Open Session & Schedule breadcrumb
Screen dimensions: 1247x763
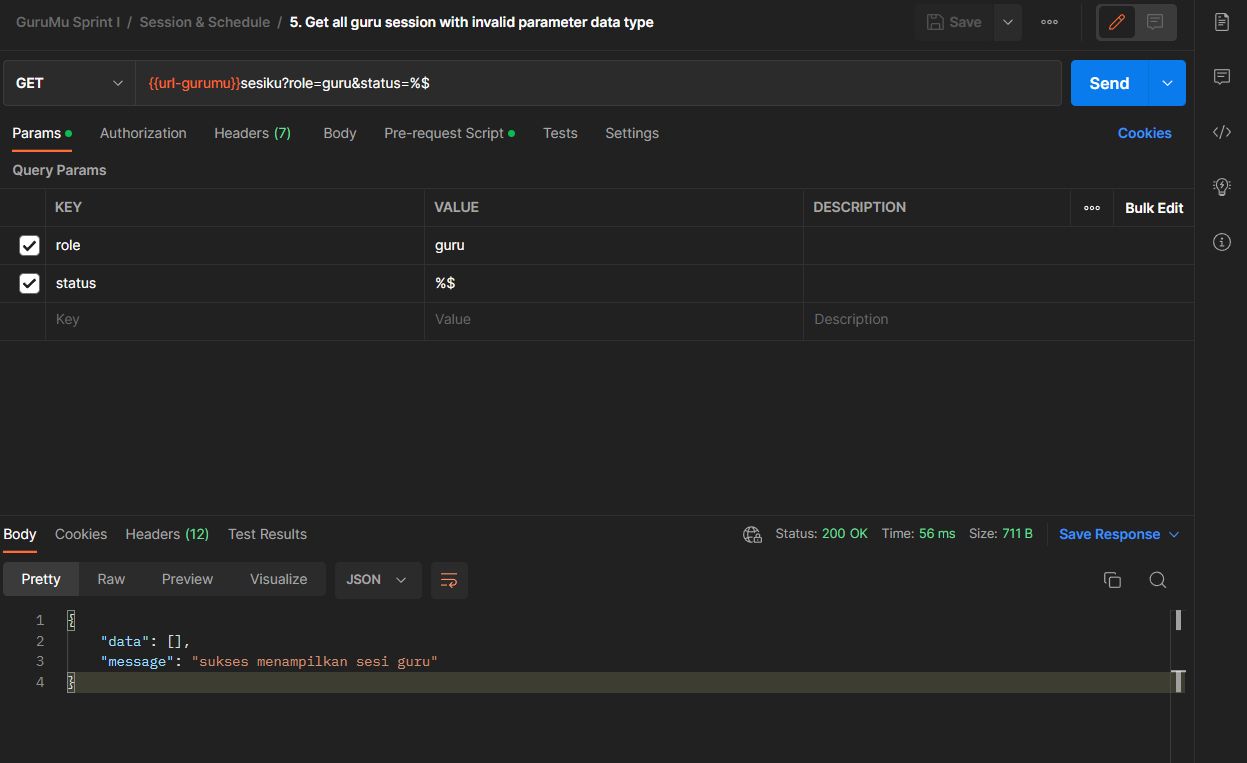[x=205, y=22]
